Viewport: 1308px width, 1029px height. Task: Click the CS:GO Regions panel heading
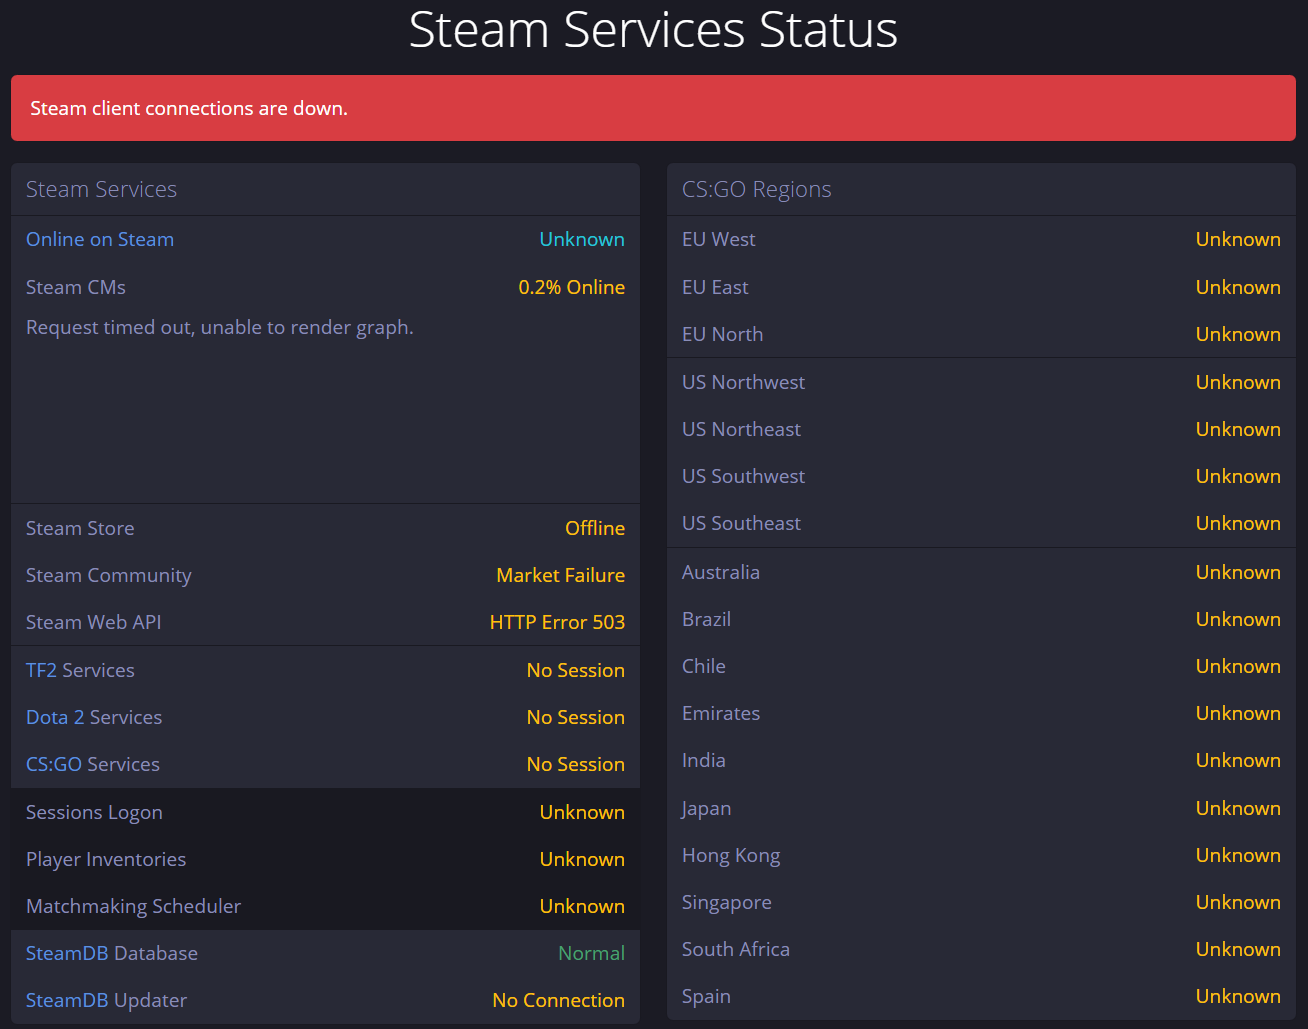757,189
